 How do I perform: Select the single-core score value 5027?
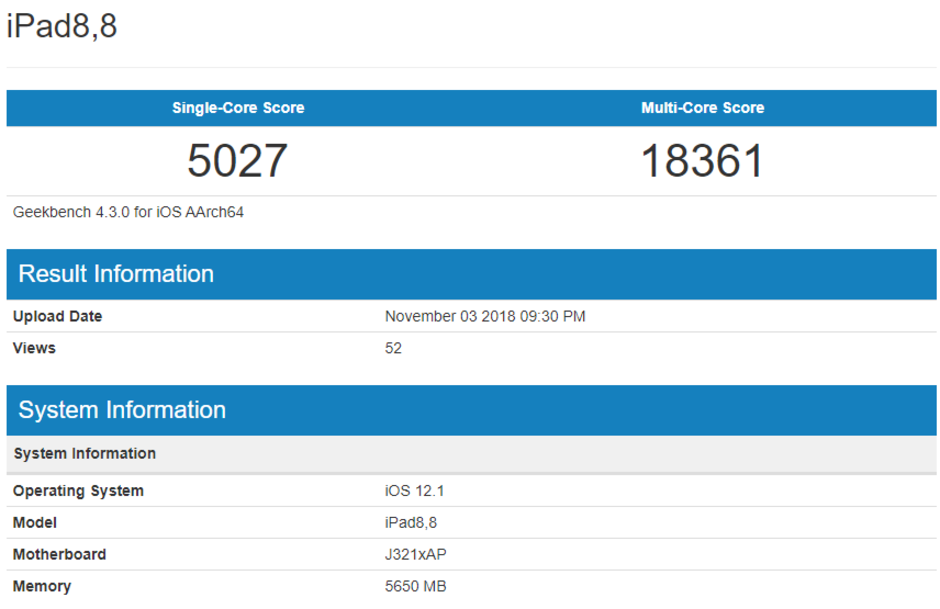coord(238,161)
